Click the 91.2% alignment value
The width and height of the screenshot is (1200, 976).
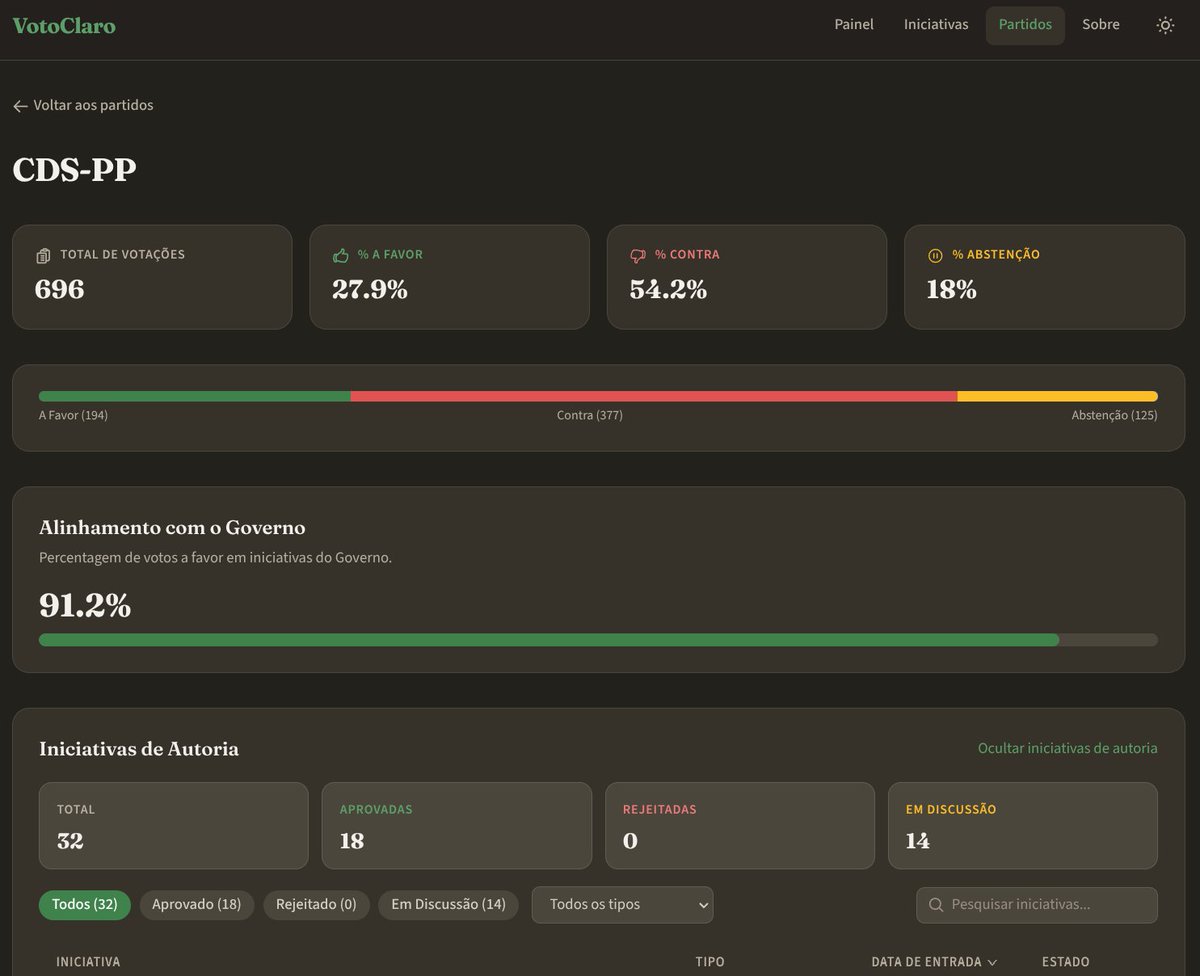85,606
